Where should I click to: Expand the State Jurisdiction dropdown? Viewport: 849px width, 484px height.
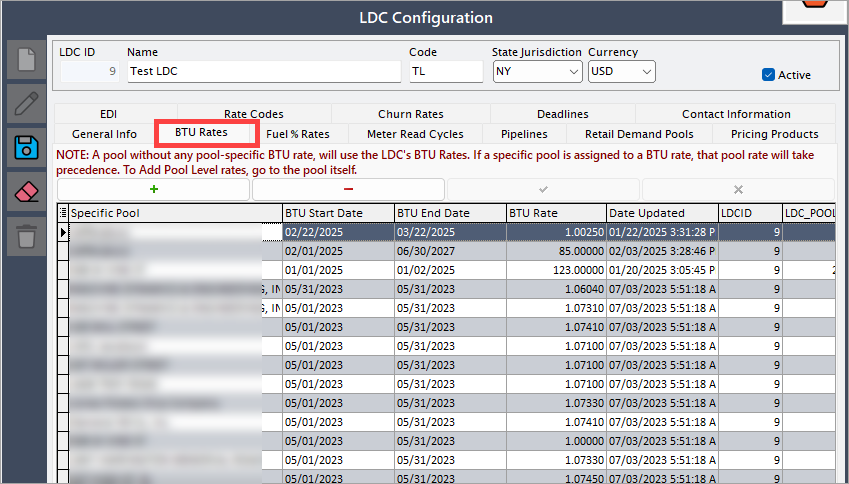click(x=537, y=71)
